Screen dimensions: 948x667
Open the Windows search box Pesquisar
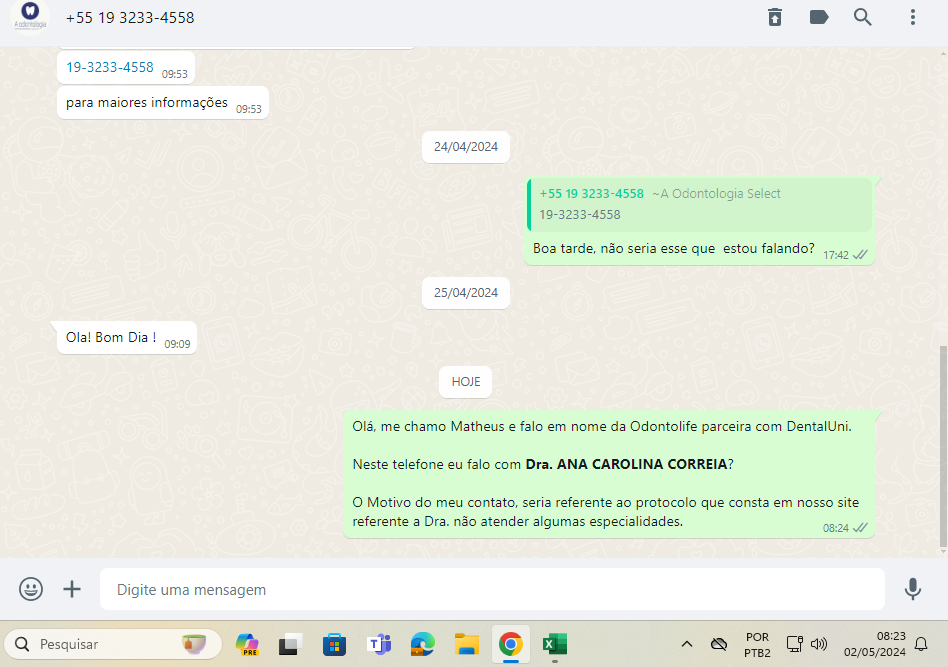[x=113, y=644]
